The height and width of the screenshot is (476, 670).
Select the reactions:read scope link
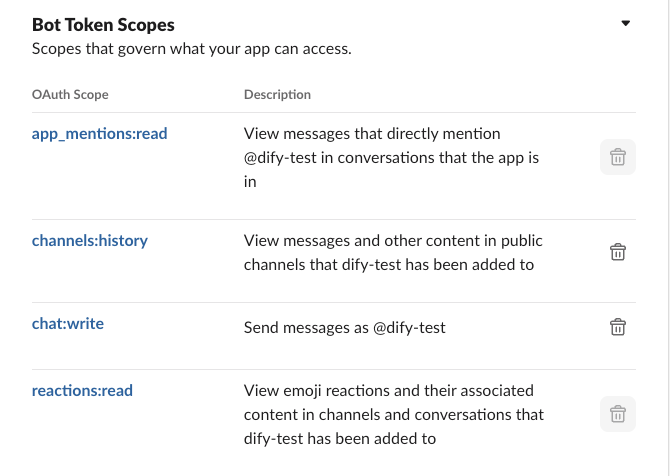coord(82,390)
